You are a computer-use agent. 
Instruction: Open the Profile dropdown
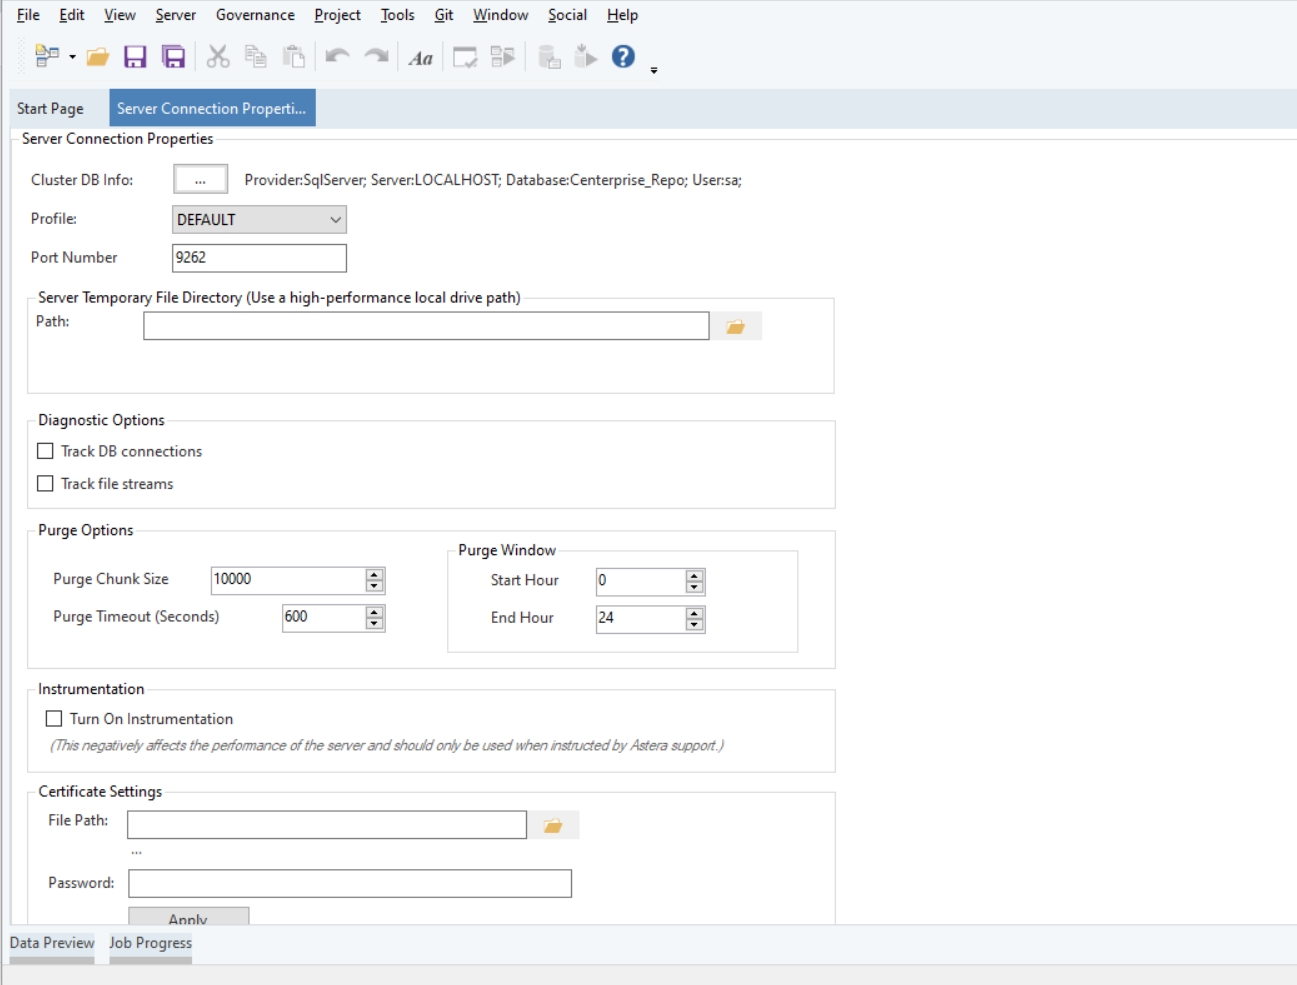(259, 220)
